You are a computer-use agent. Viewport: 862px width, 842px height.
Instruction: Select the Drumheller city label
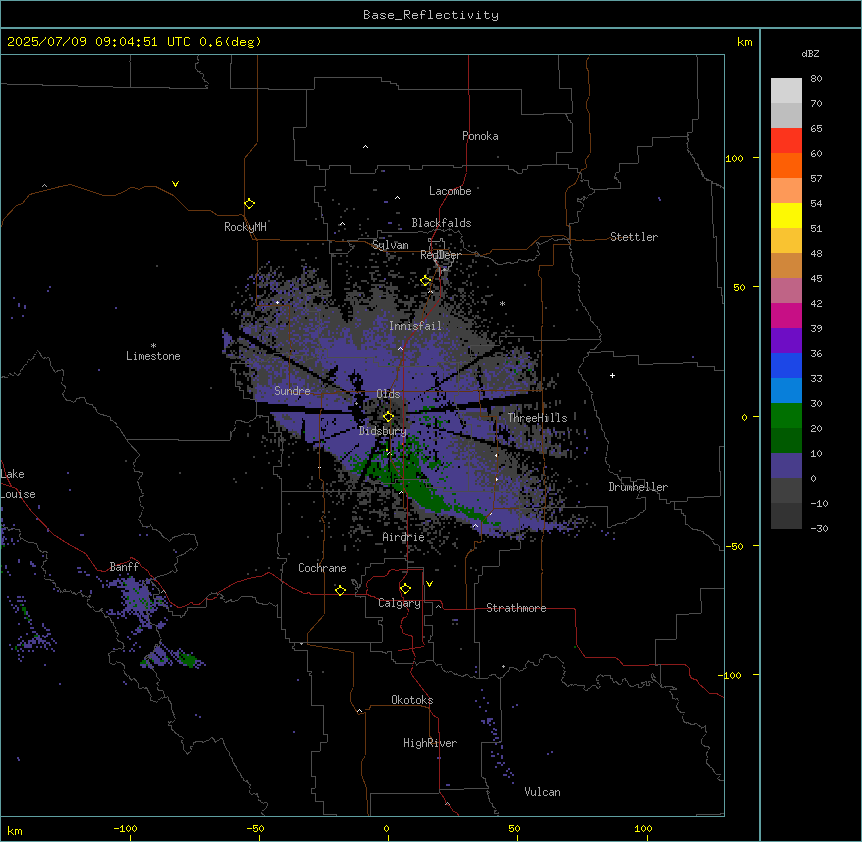tap(638, 487)
